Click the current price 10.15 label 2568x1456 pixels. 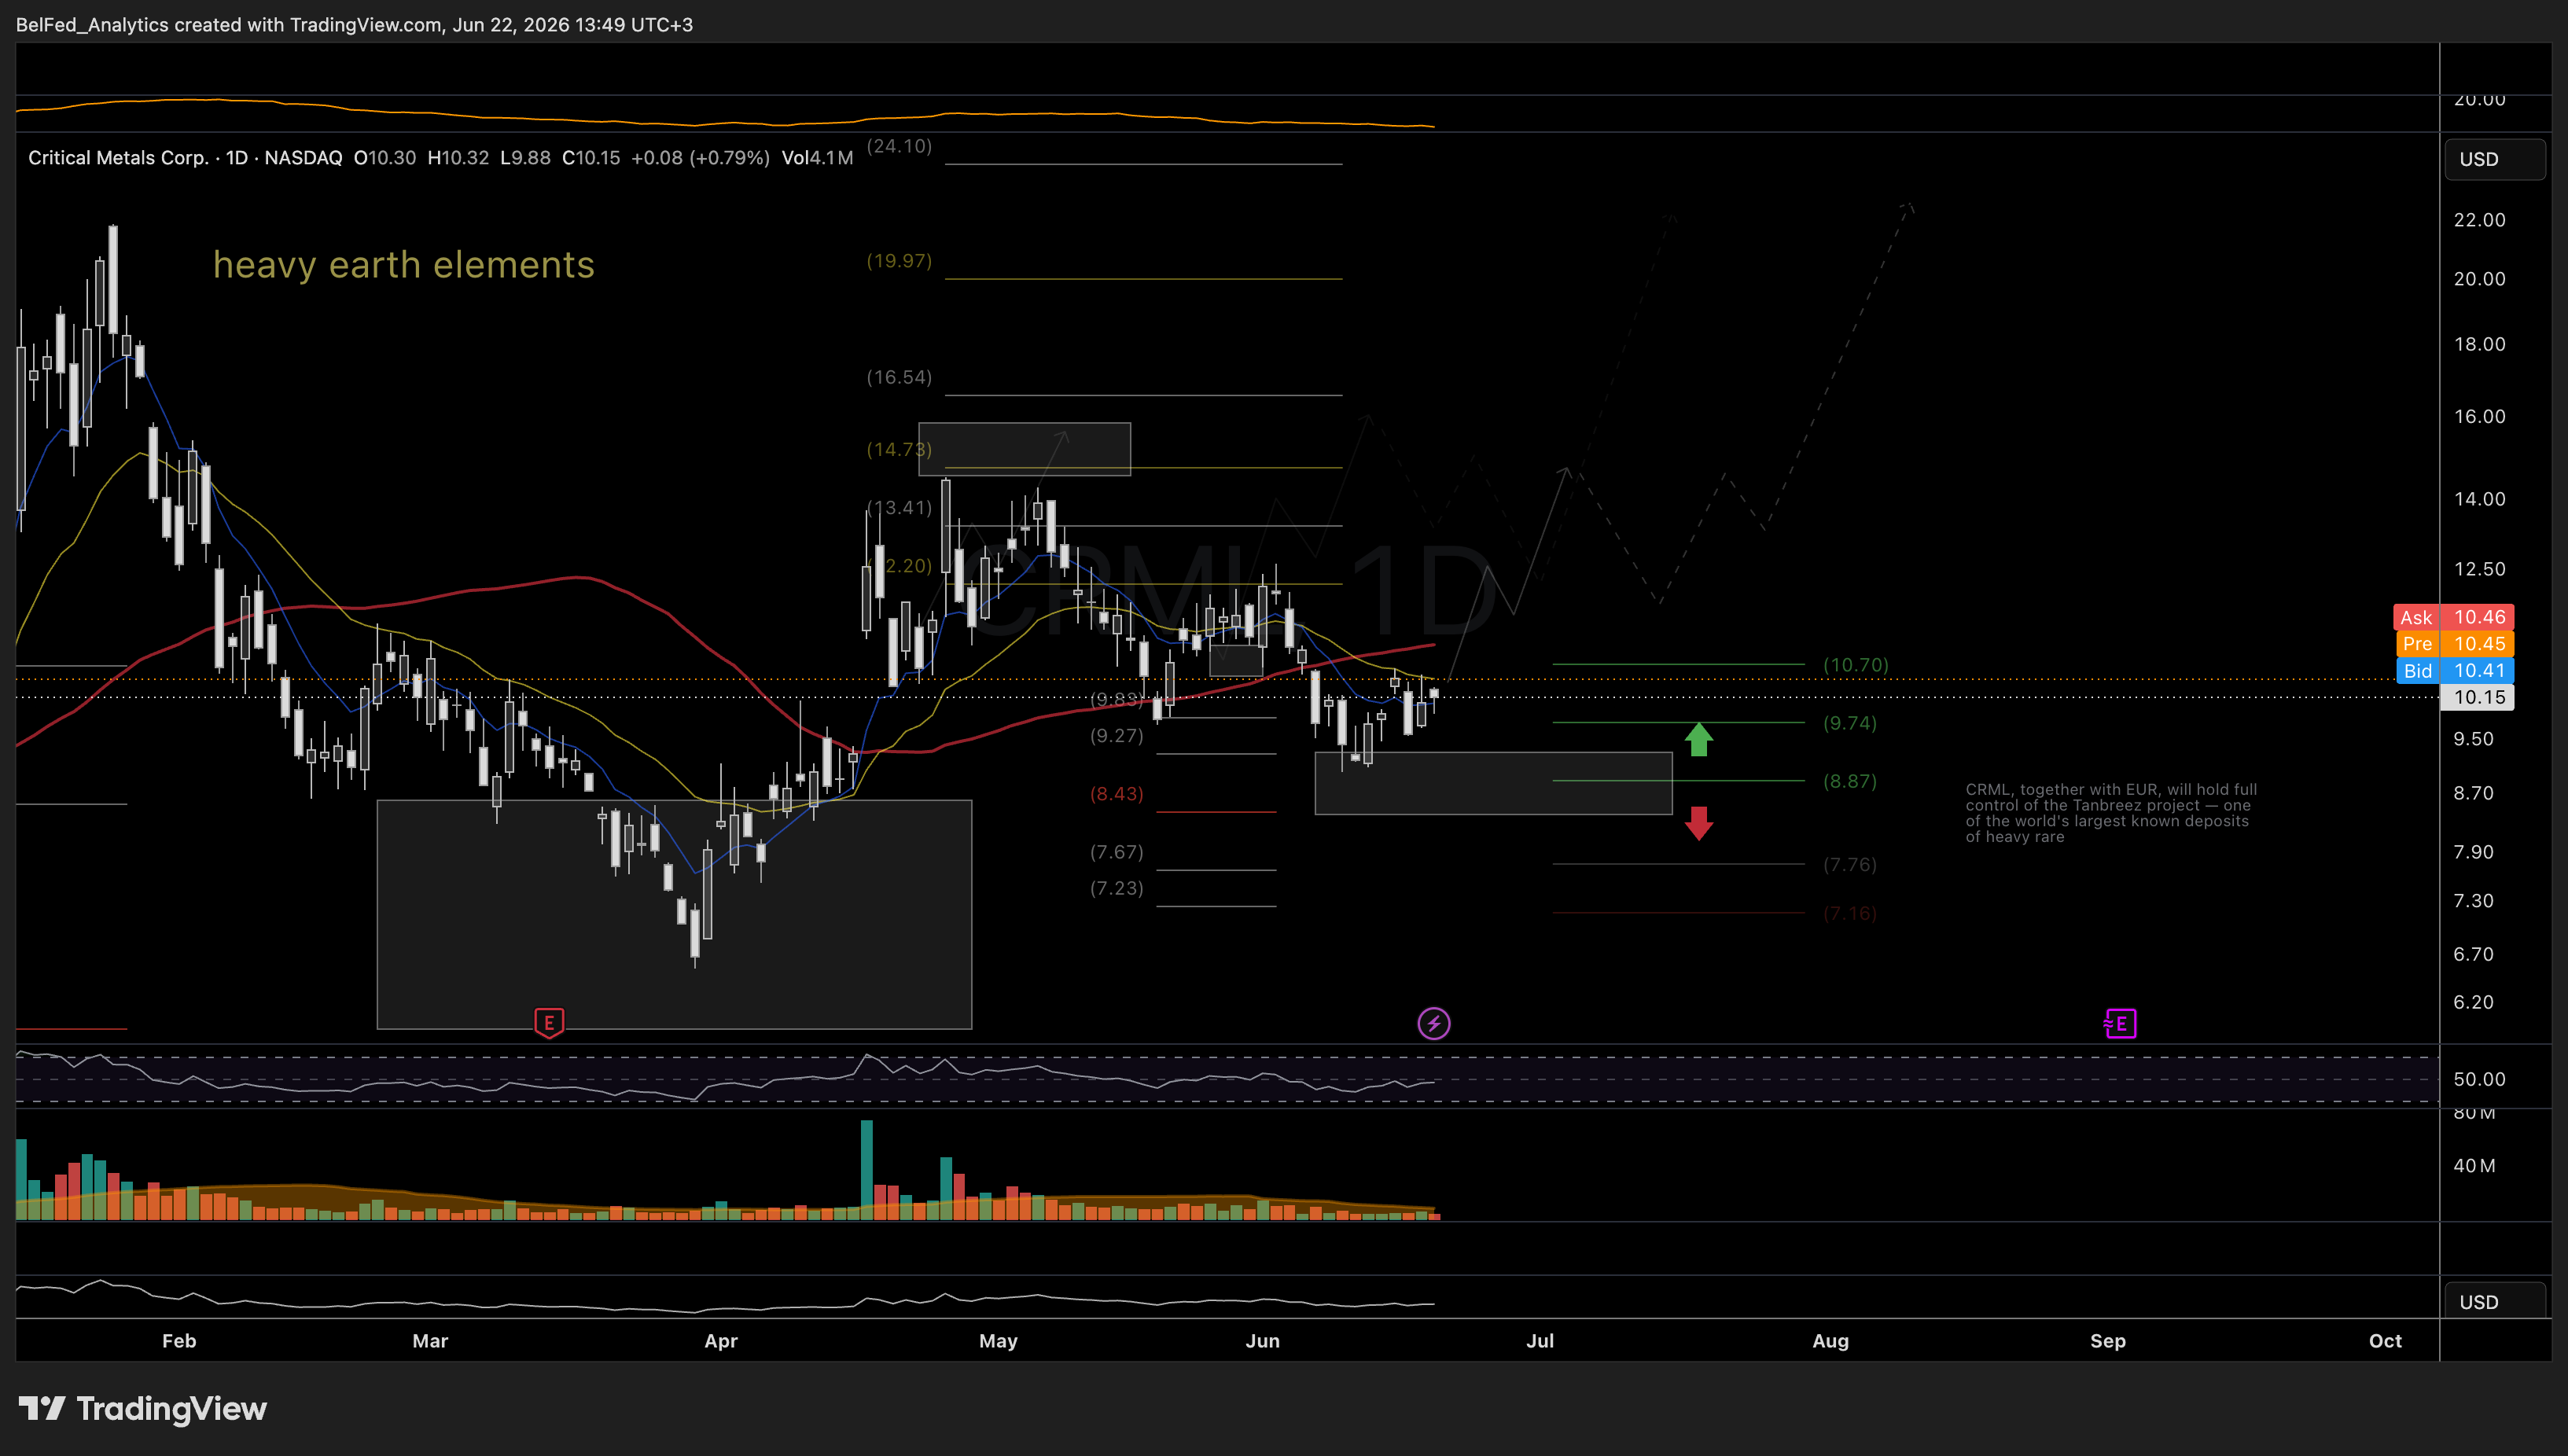(x=2478, y=697)
